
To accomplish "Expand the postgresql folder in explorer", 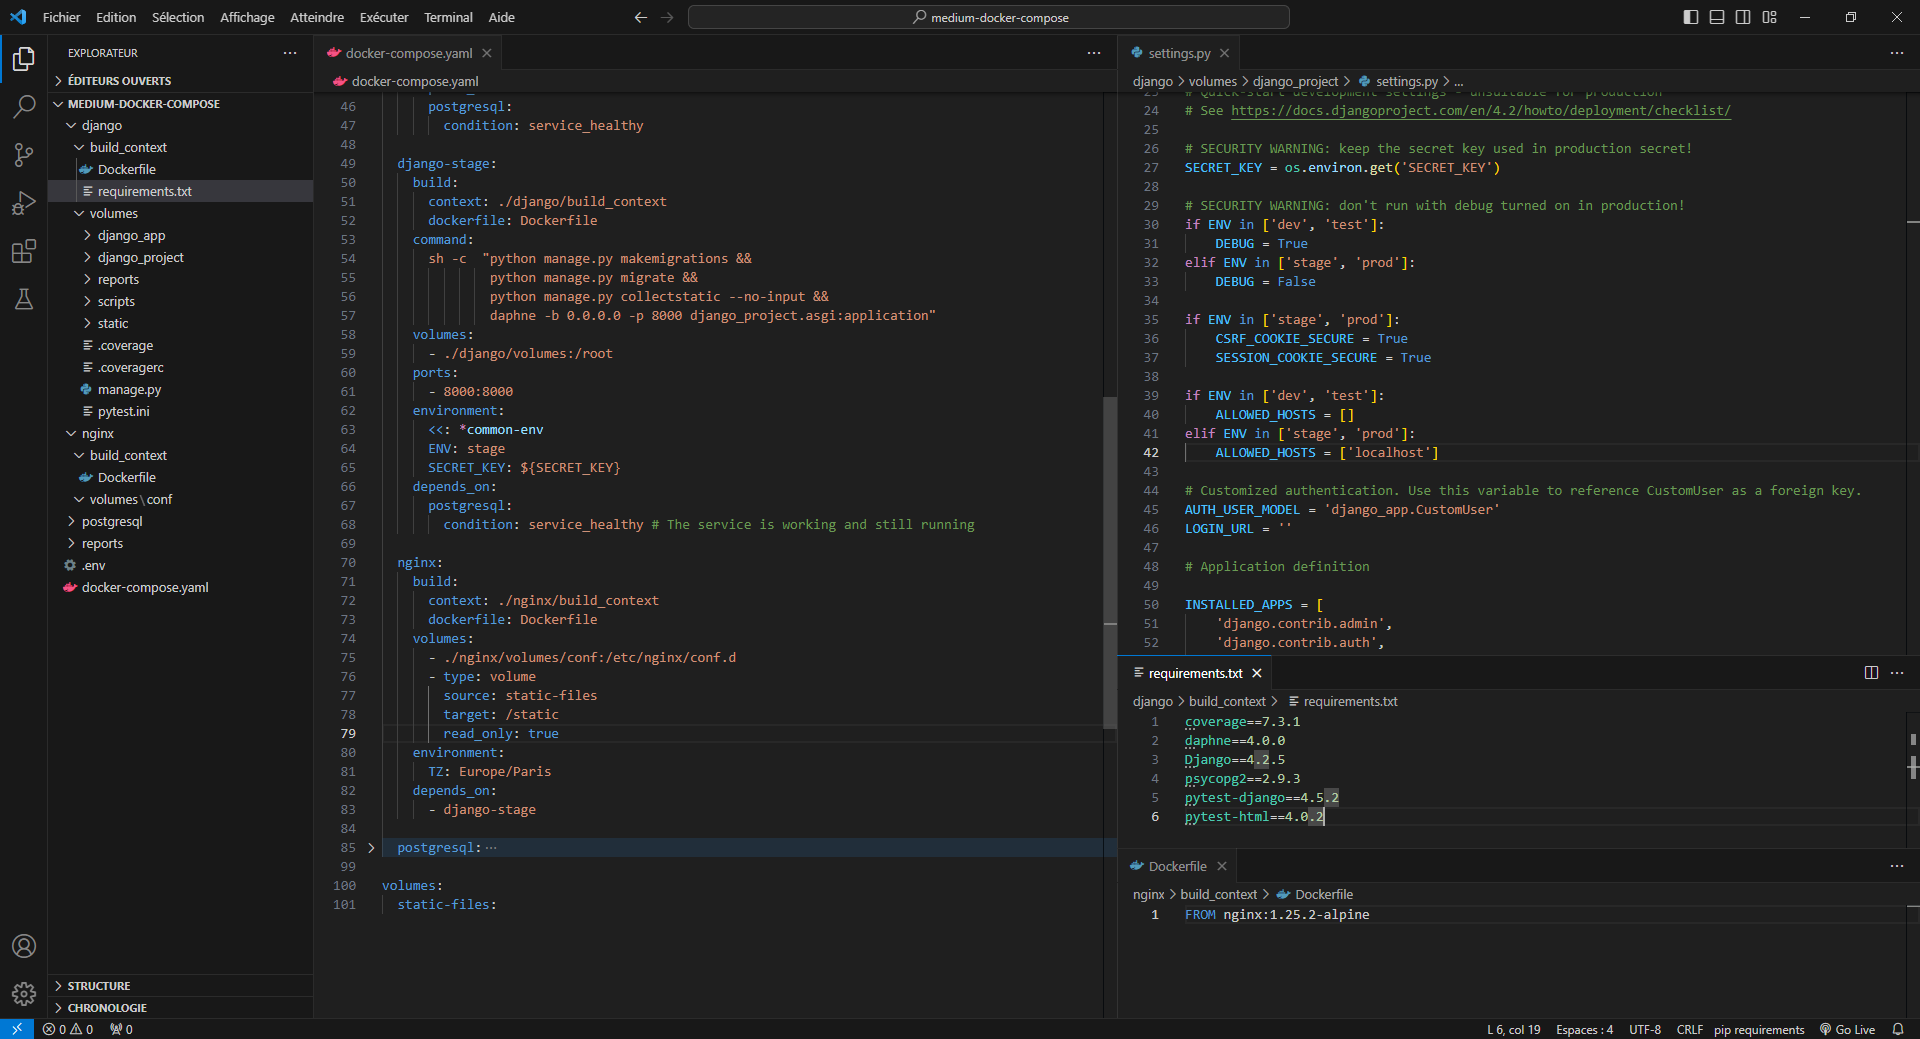I will click(x=111, y=522).
